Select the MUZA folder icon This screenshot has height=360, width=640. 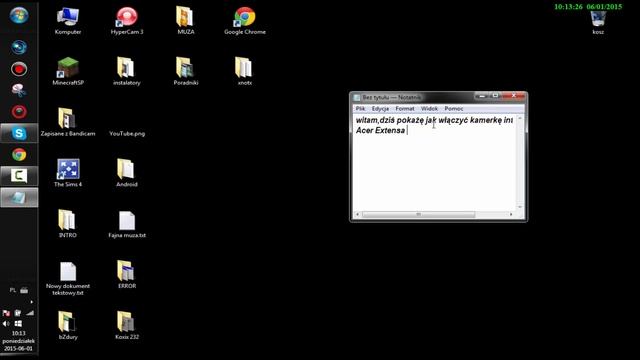[x=186, y=21]
